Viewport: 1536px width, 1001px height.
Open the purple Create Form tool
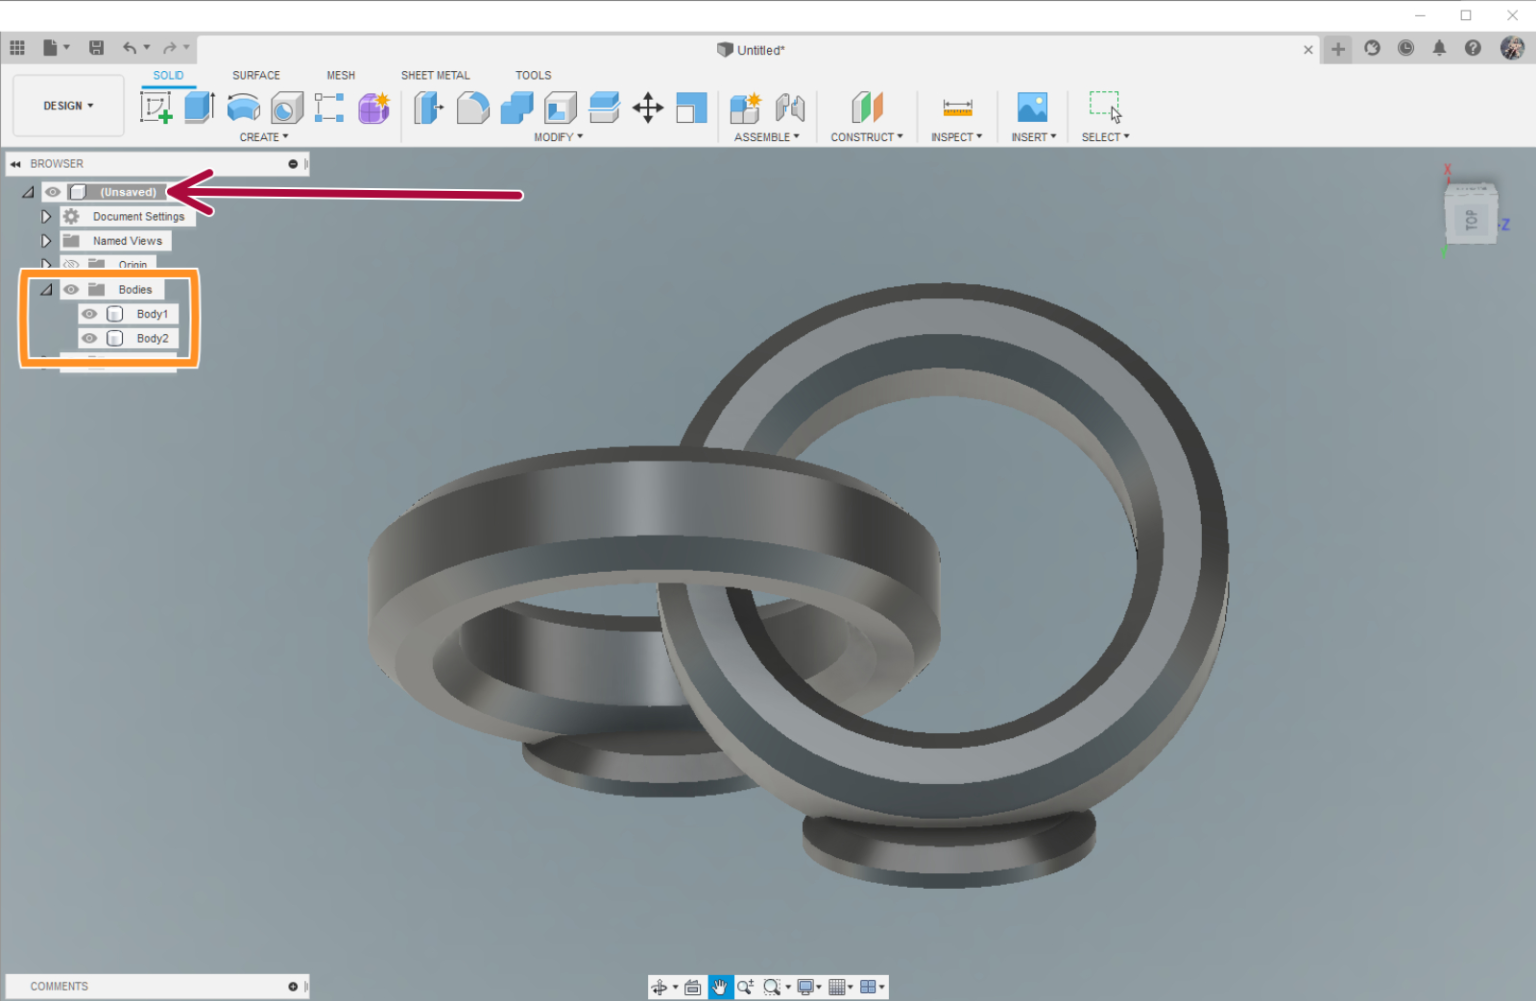[x=374, y=107]
